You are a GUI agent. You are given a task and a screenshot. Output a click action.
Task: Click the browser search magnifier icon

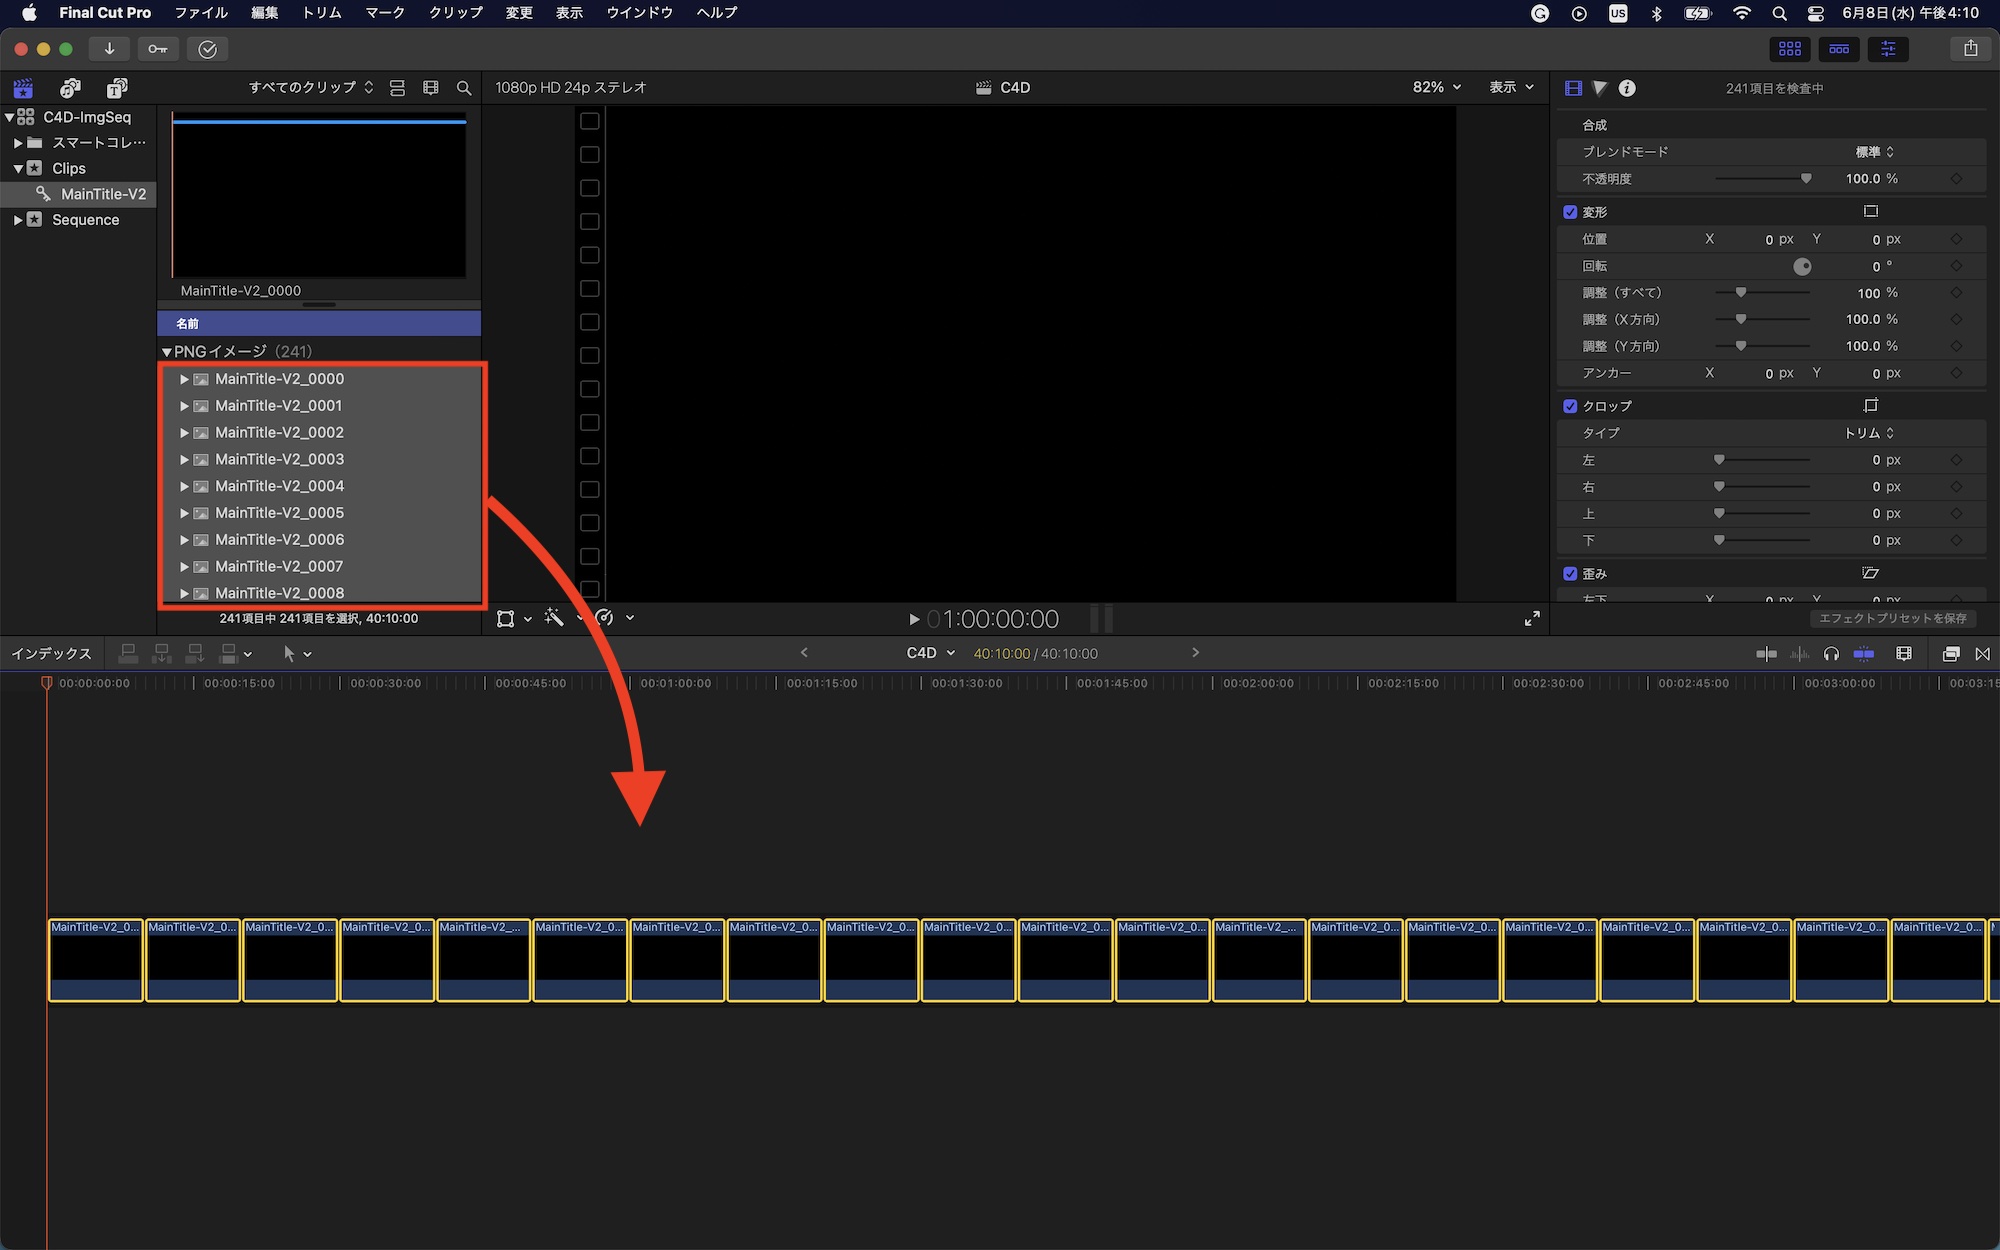click(464, 88)
